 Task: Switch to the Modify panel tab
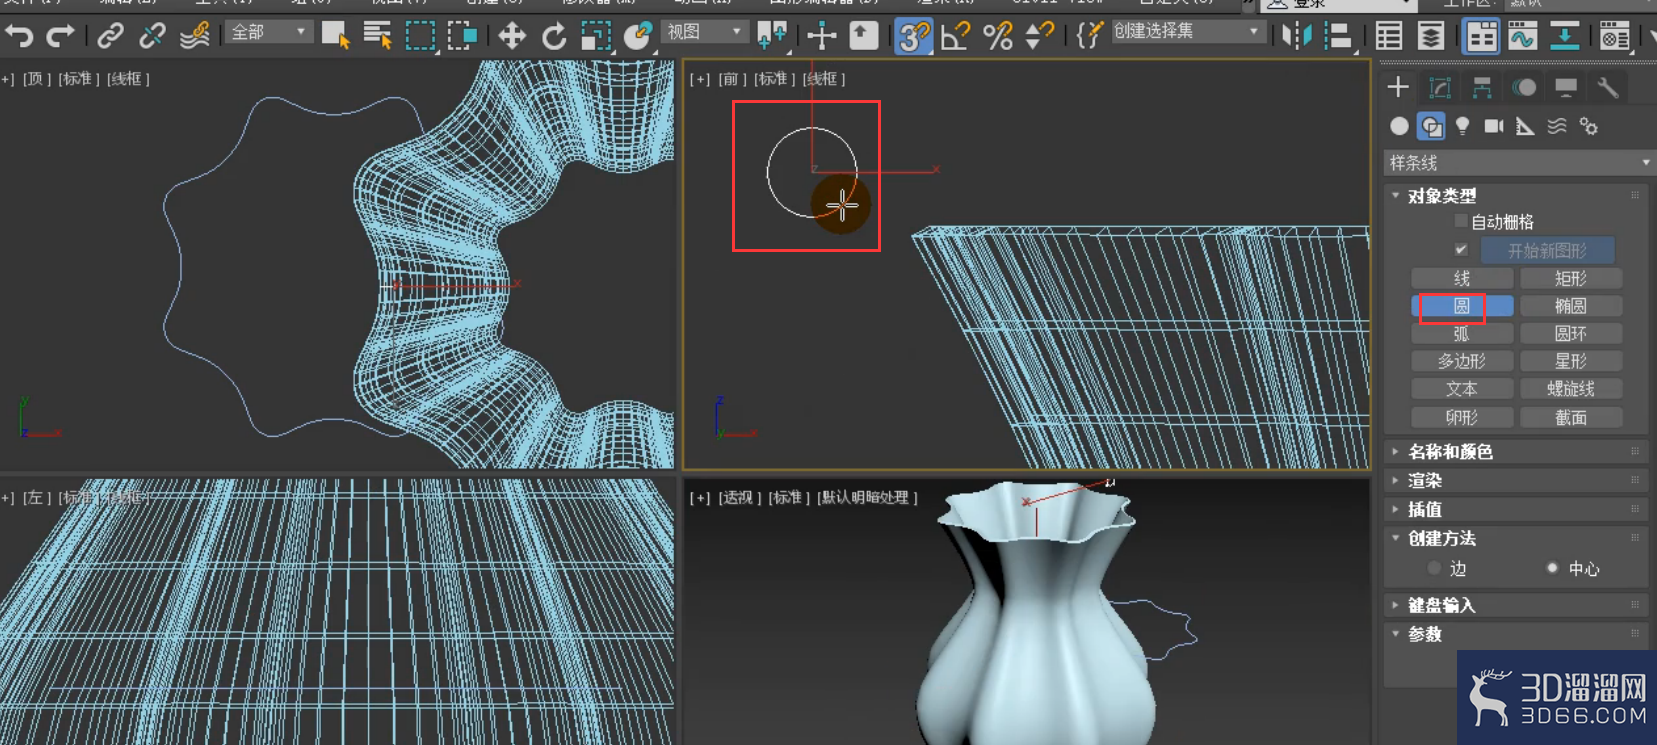coord(1440,87)
